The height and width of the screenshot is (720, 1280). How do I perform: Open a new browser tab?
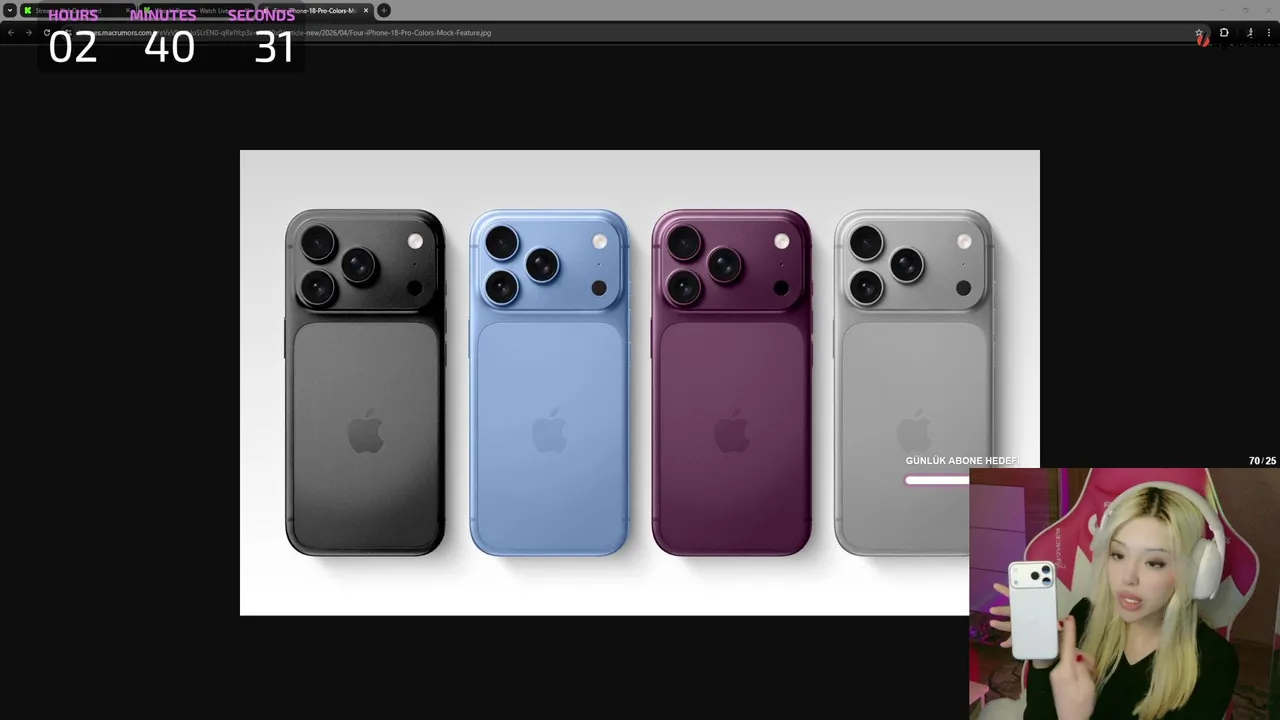point(384,11)
